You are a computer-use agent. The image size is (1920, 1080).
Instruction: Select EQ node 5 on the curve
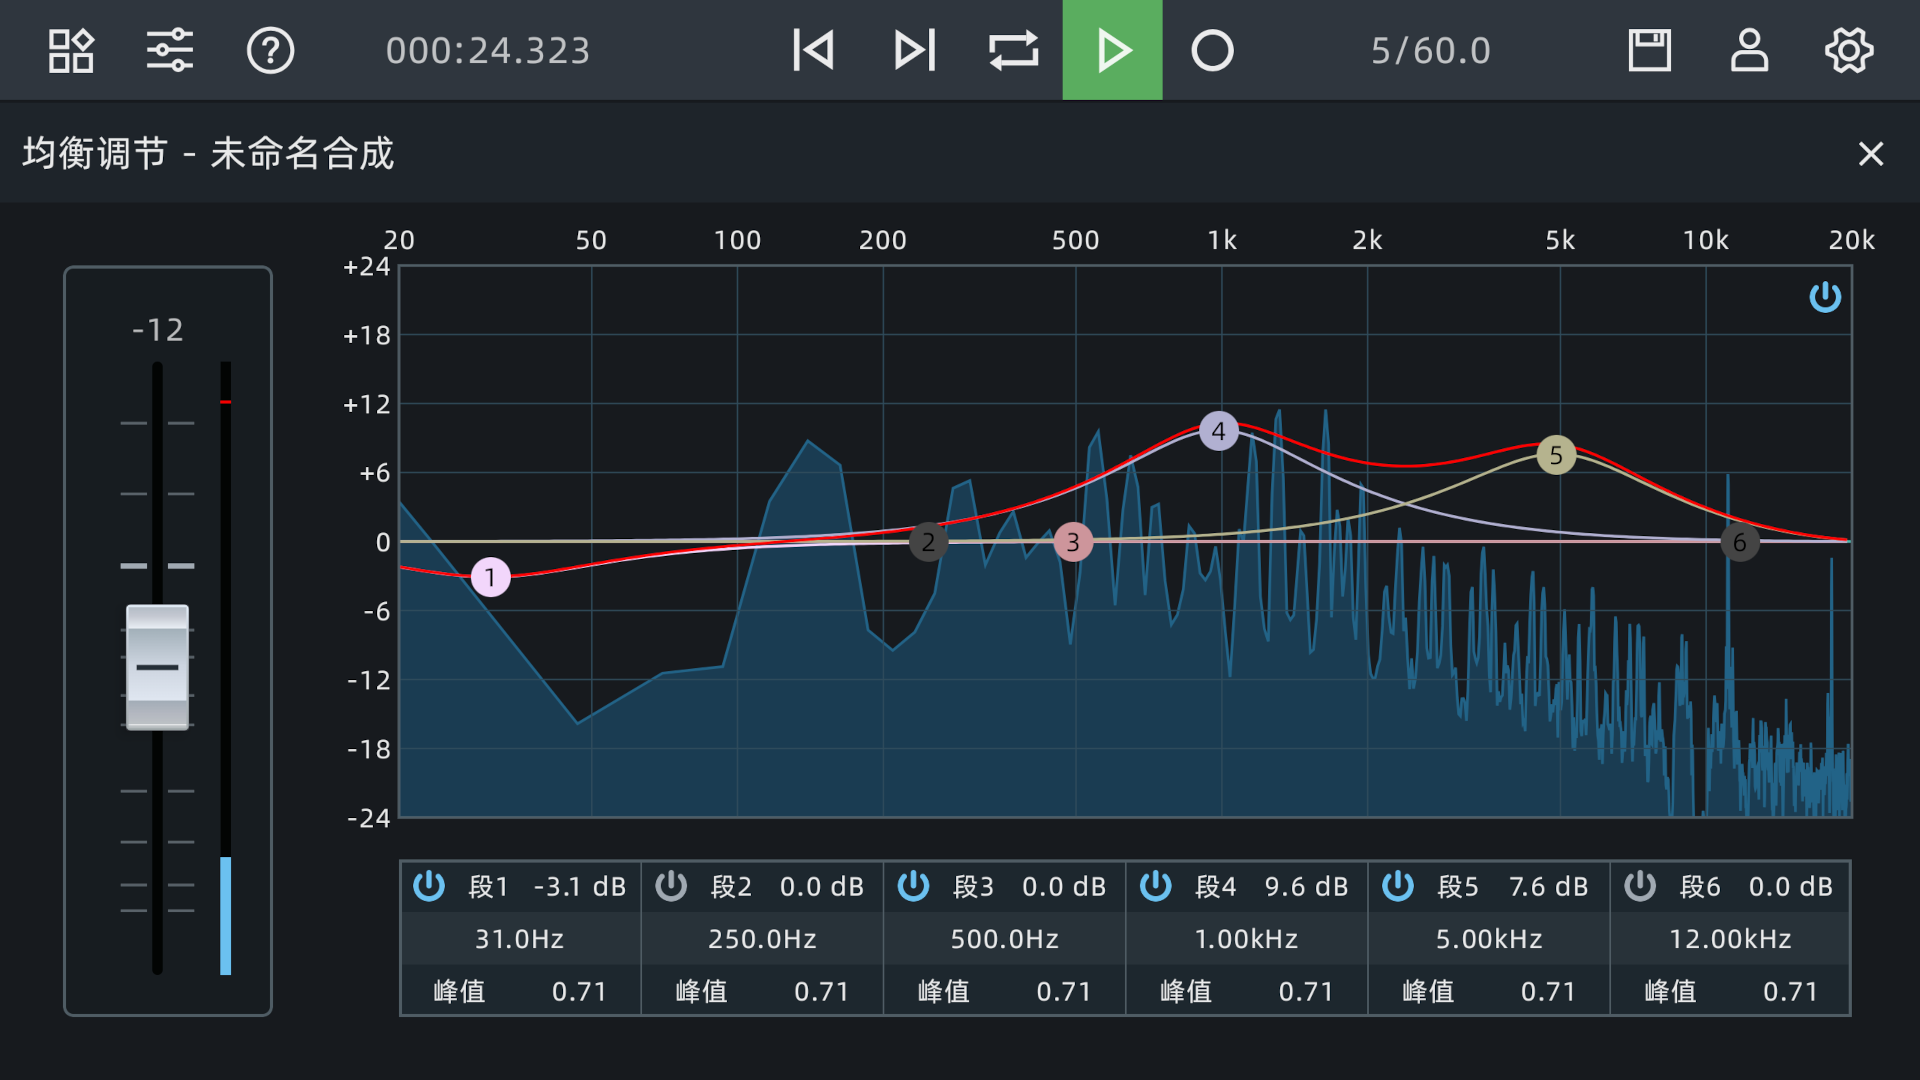[1556, 455]
